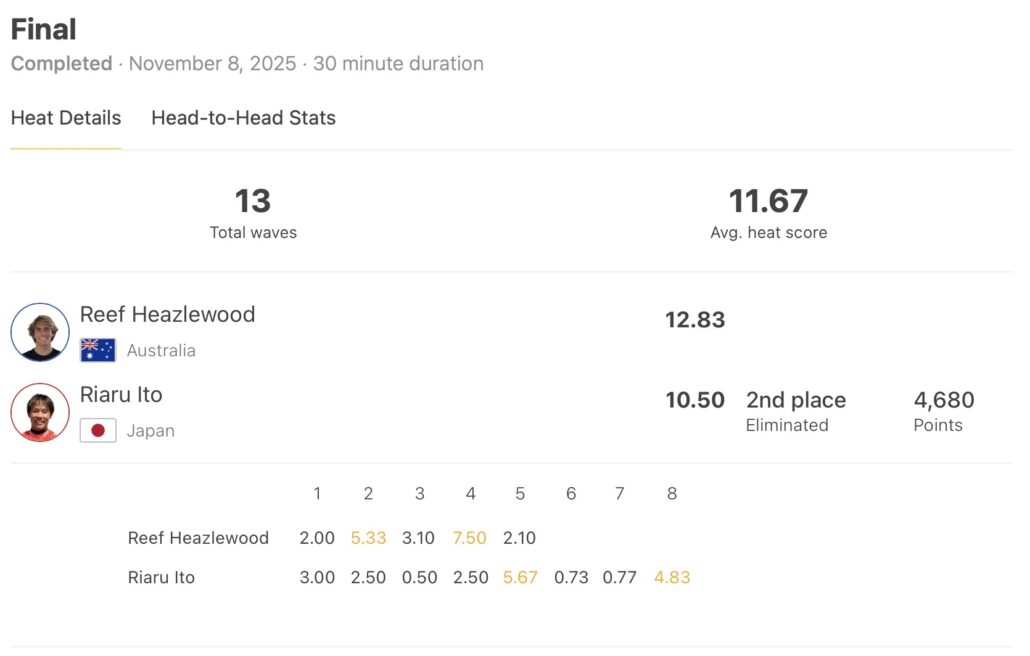
Task: Select the Heat Details tab
Action: (x=66, y=118)
